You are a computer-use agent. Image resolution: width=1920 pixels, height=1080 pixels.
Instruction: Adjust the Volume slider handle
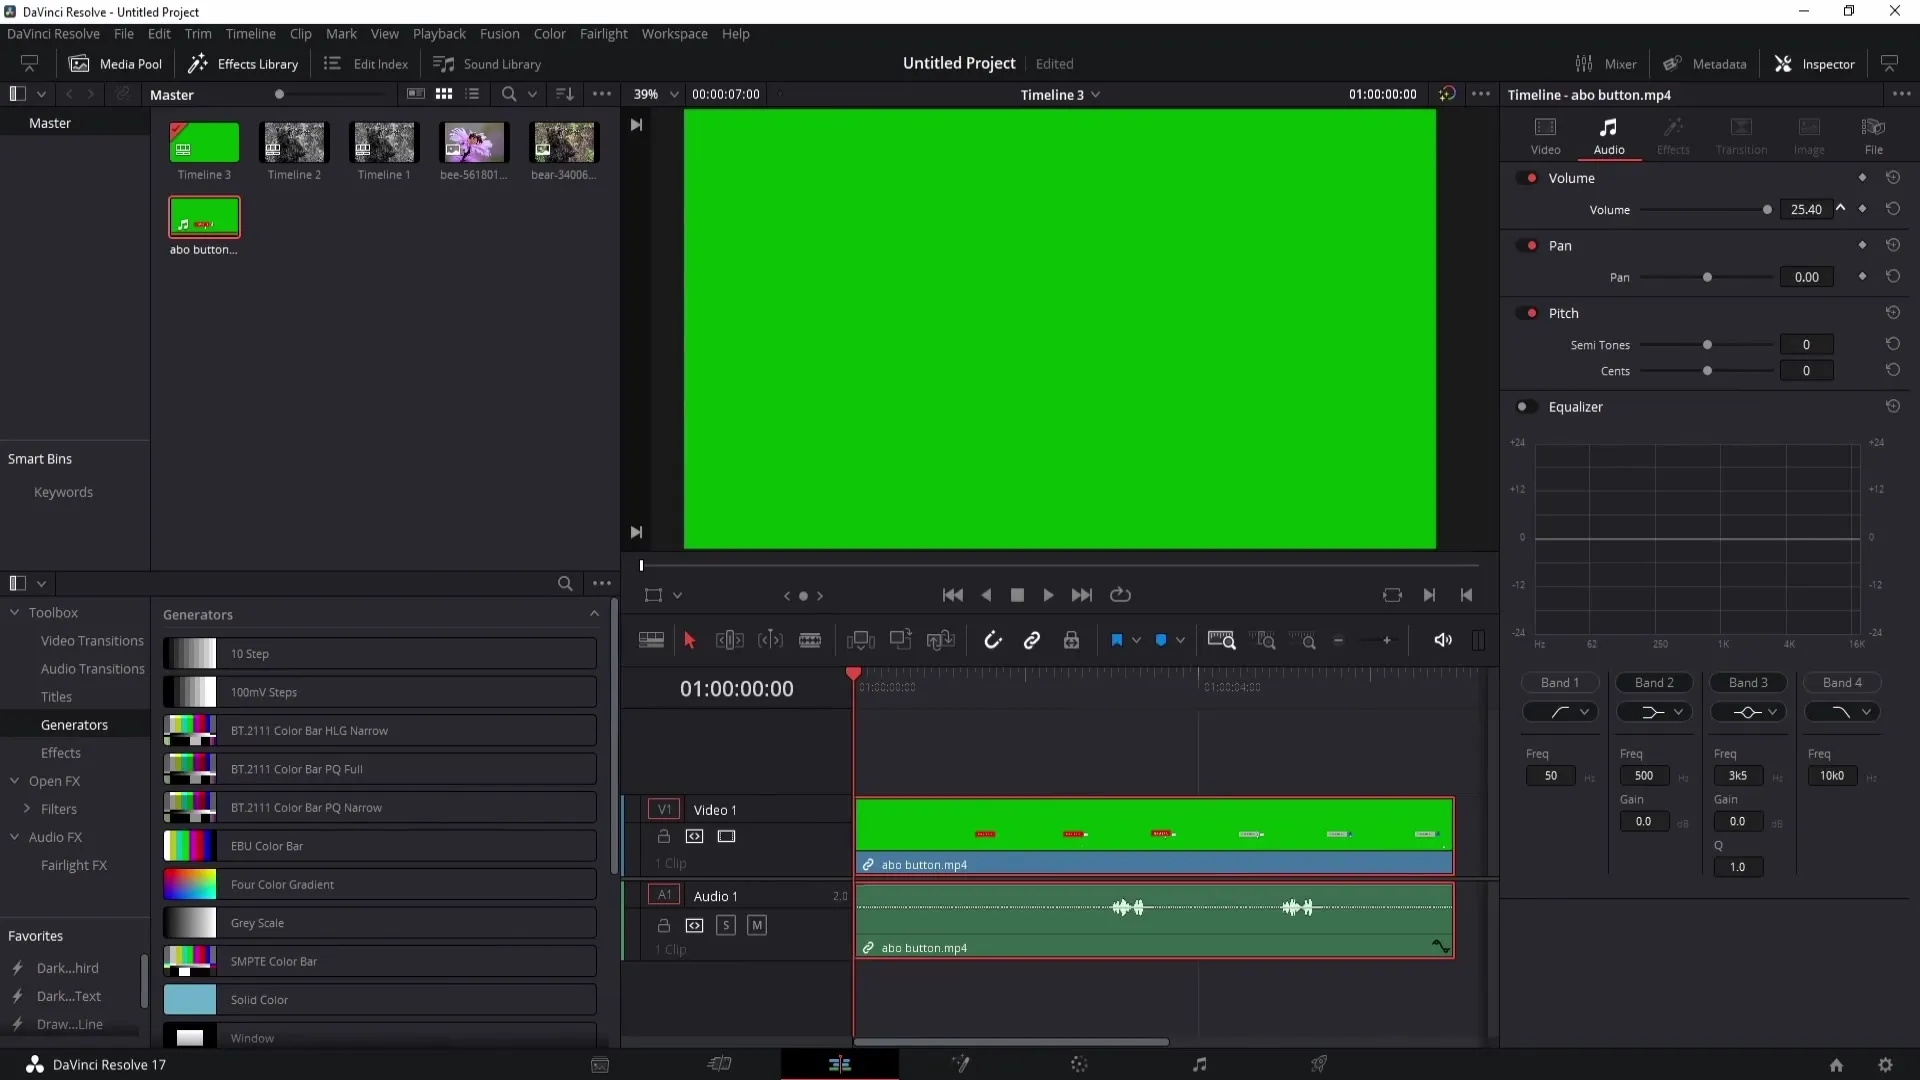[1767, 210]
